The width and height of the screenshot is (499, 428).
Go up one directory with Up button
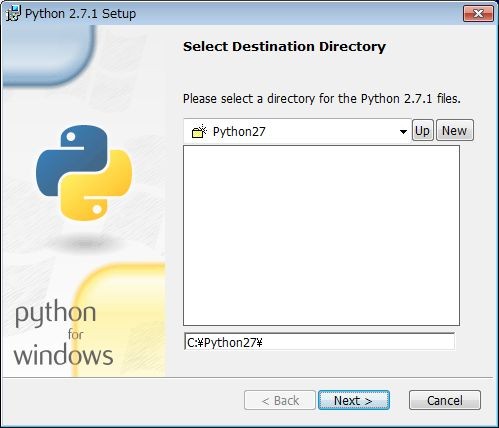423,130
